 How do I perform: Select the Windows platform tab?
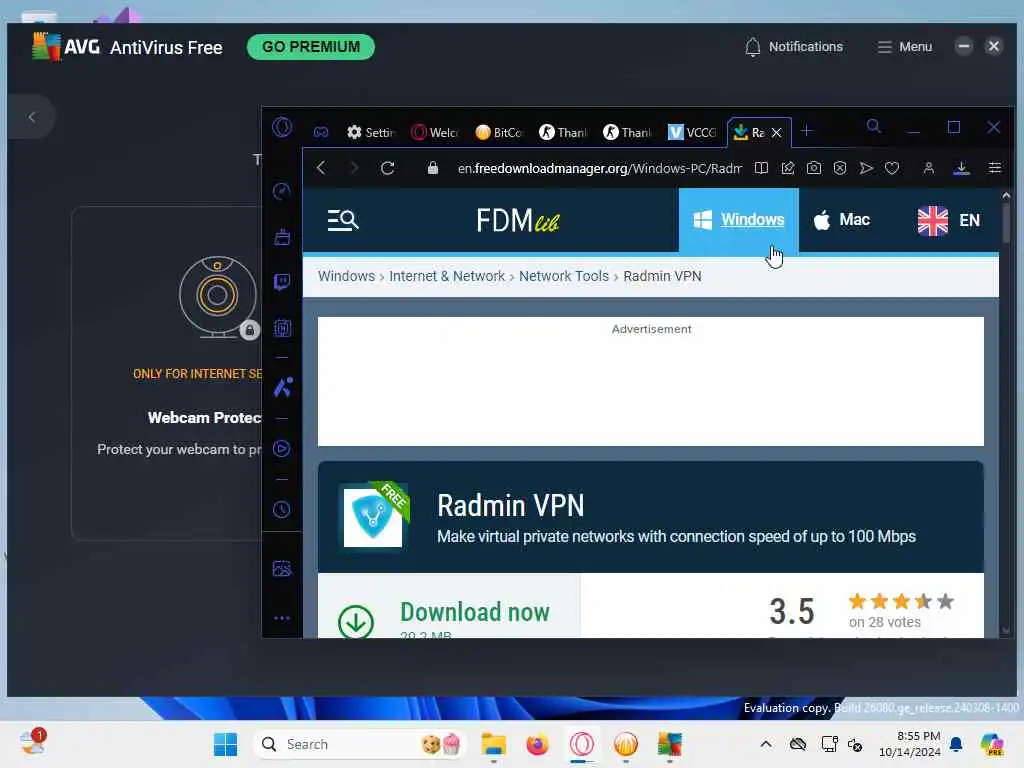pyautogui.click(x=739, y=220)
